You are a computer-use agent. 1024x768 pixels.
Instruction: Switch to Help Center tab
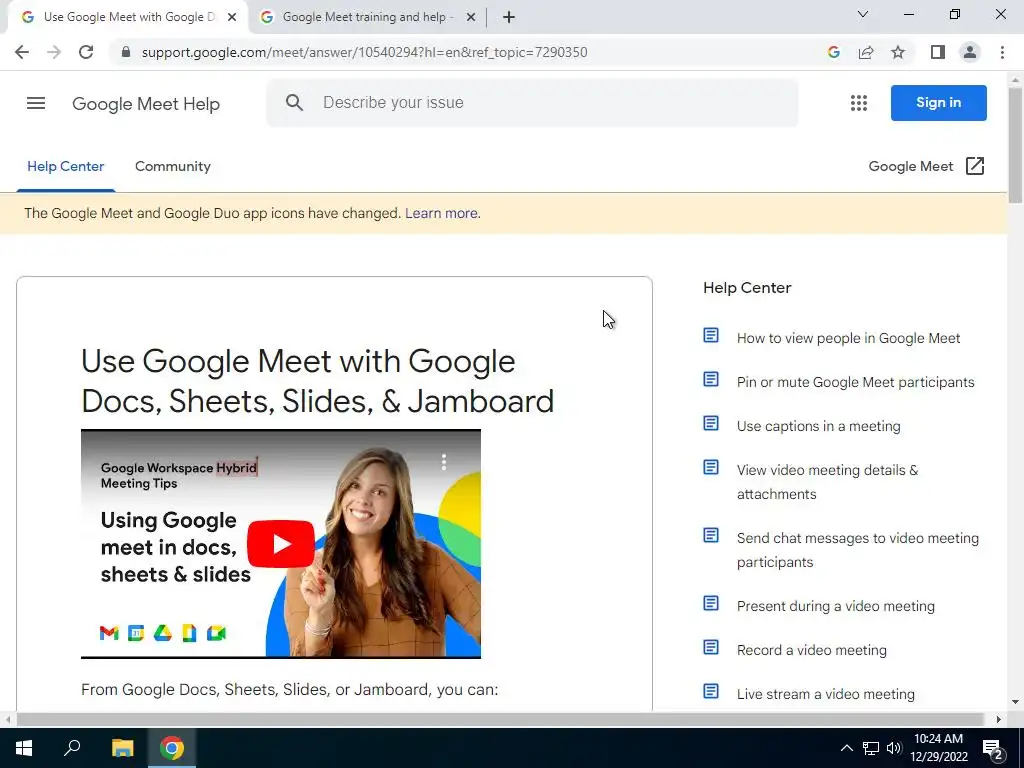pos(65,167)
